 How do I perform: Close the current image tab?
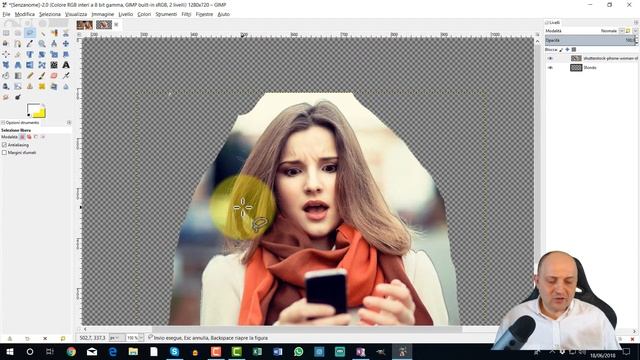(116, 25)
